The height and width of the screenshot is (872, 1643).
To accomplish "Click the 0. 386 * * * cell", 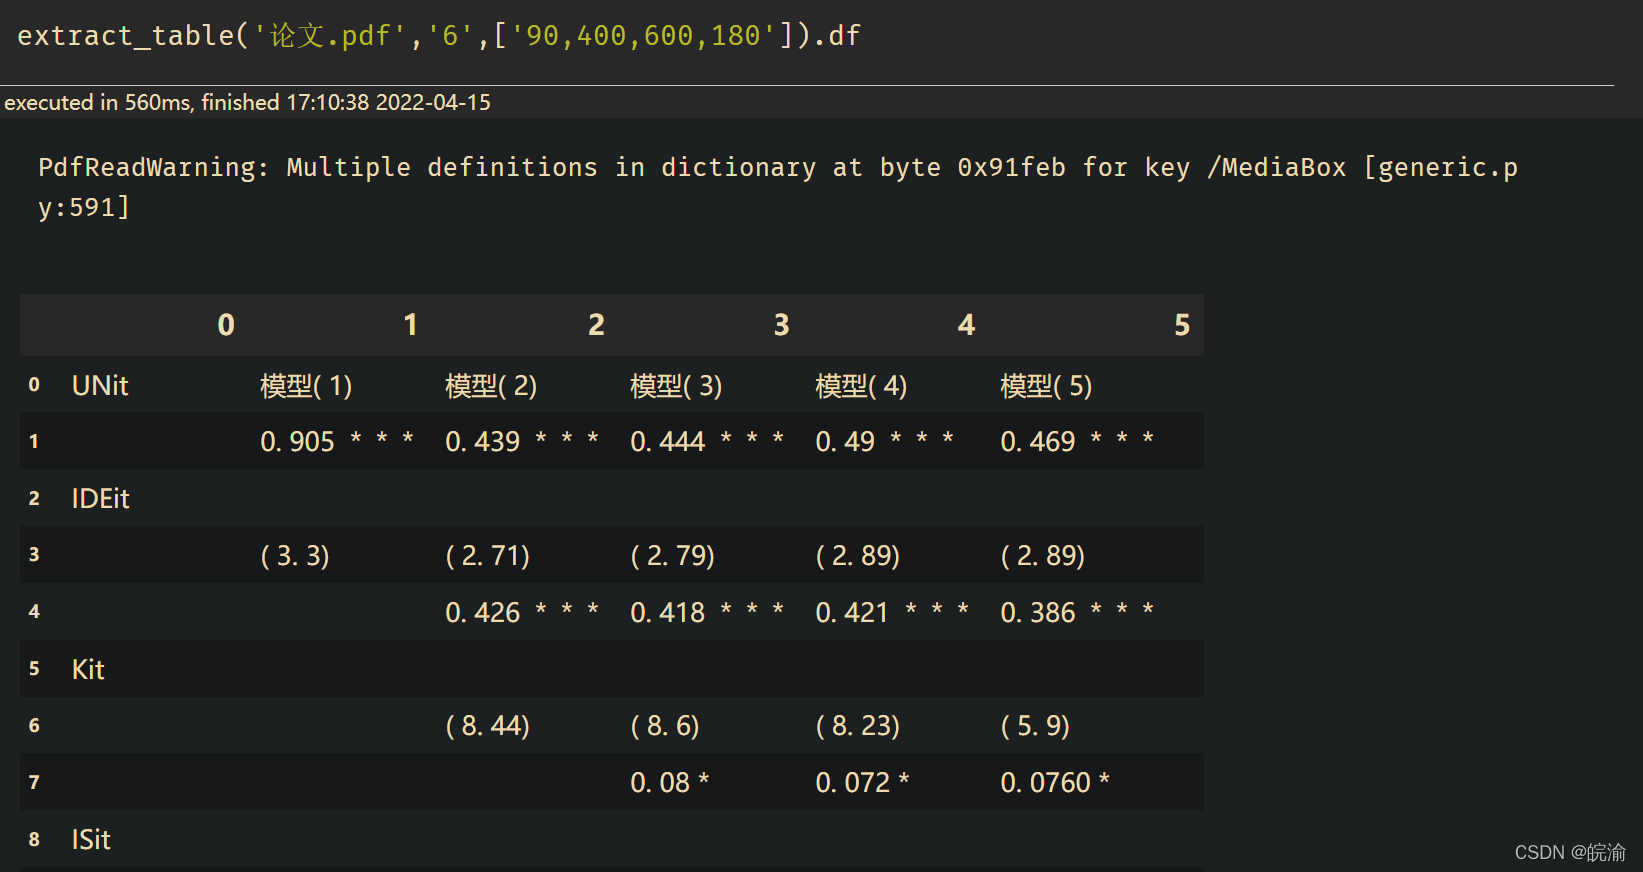I will (x=1077, y=612).
